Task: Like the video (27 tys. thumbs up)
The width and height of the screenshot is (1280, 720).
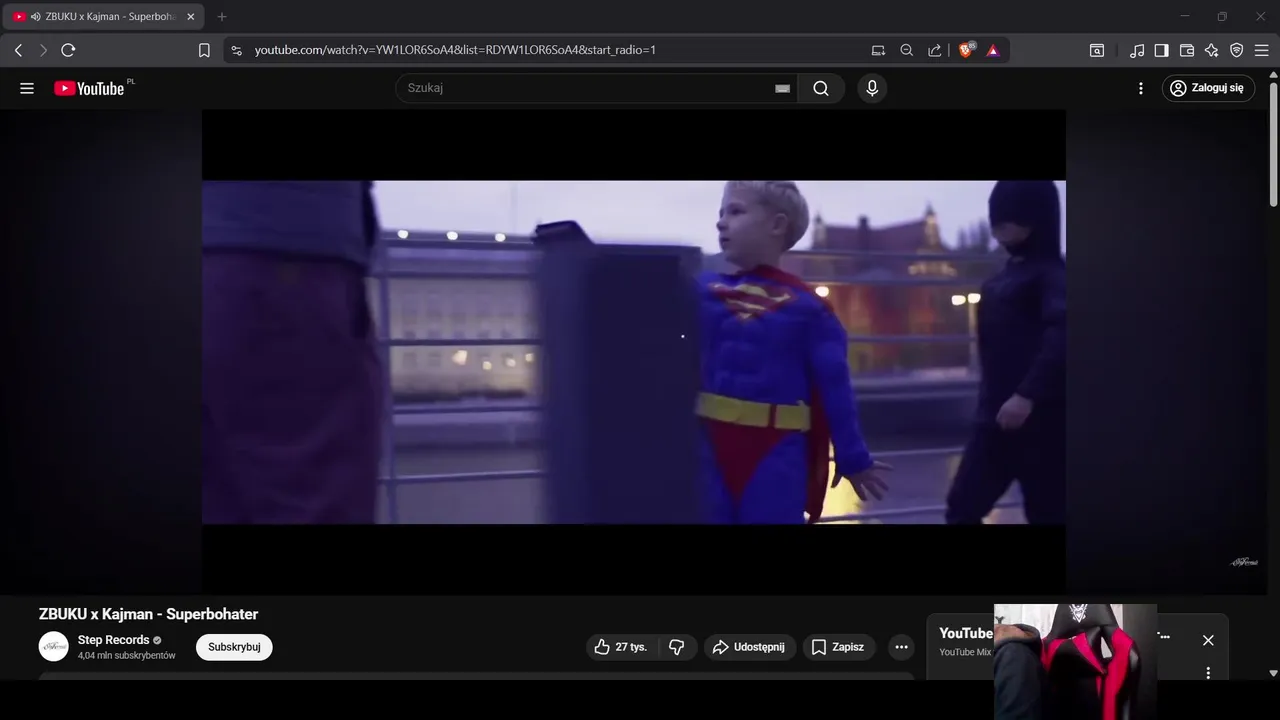Action: pos(621,647)
